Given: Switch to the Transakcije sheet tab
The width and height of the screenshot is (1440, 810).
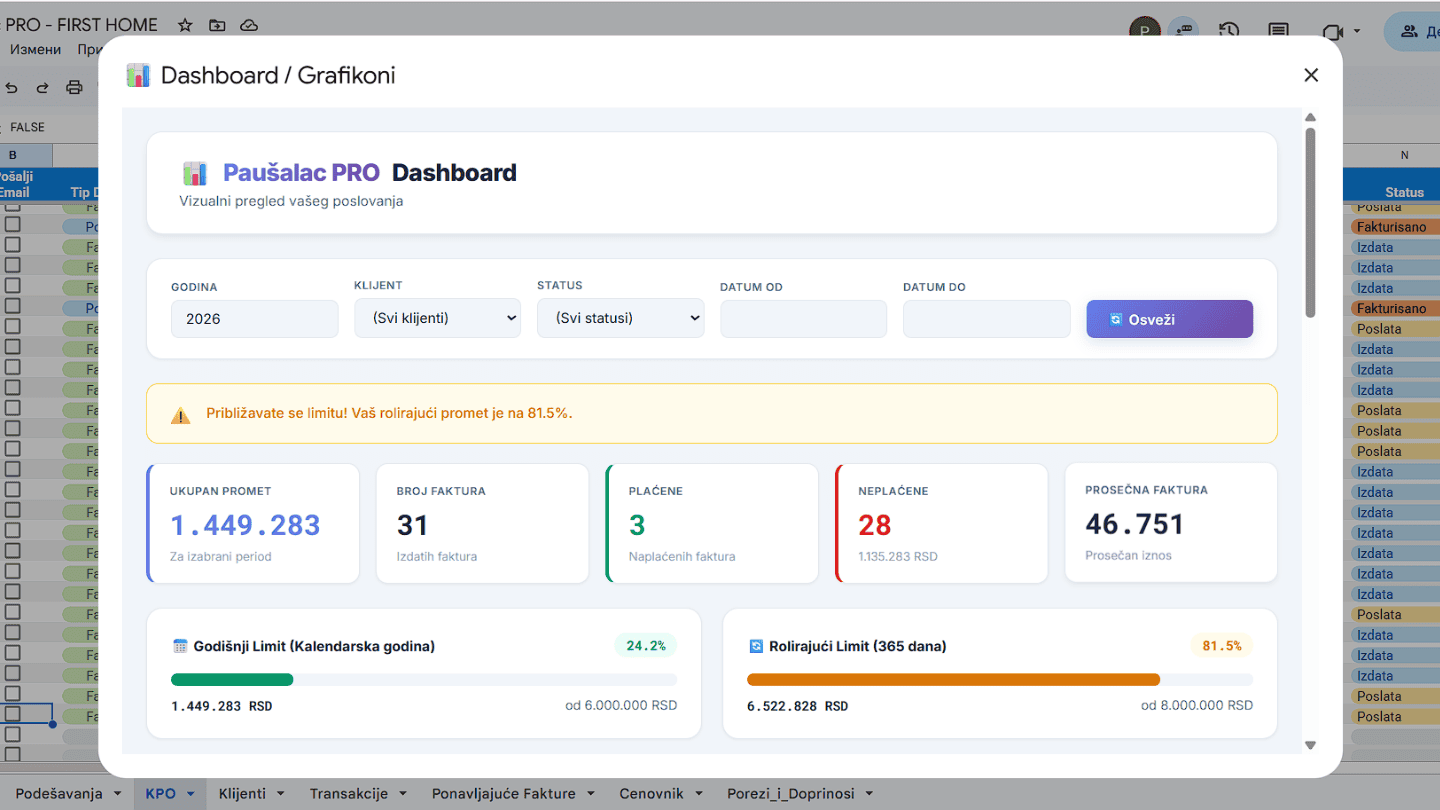Looking at the screenshot, I should click(x=349, y=794).
